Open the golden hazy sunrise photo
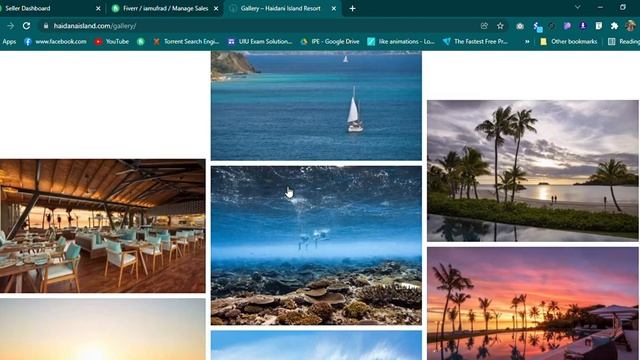The image size is (640, 360). point(102,329)
